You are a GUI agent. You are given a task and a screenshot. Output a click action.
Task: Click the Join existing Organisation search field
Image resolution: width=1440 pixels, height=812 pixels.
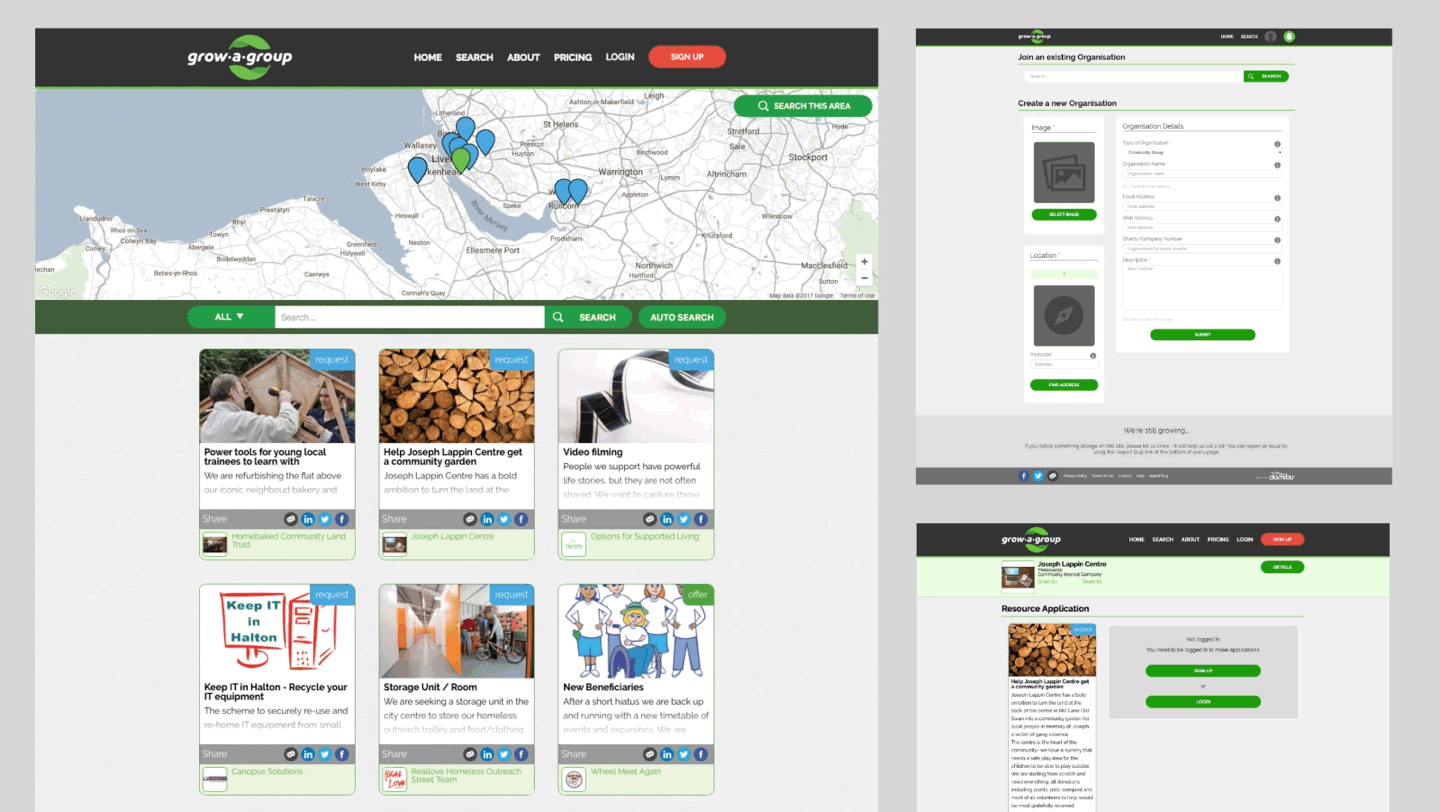click(x=1133, y=76)
